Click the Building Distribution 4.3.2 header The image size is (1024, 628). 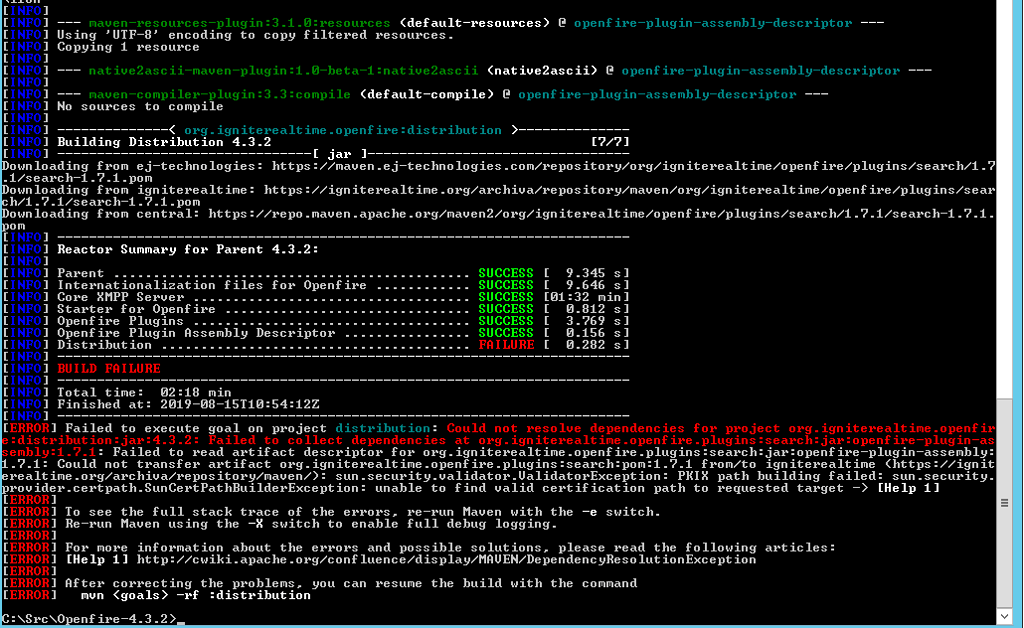coord(200,141)
